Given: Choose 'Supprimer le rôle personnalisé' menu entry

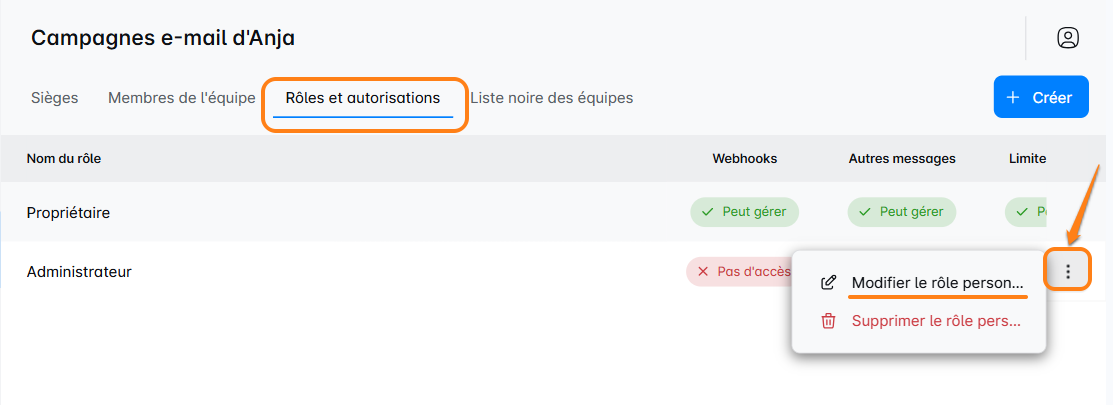Looking at the screenshot, I should pyautogui.click(x=936, y=321).
